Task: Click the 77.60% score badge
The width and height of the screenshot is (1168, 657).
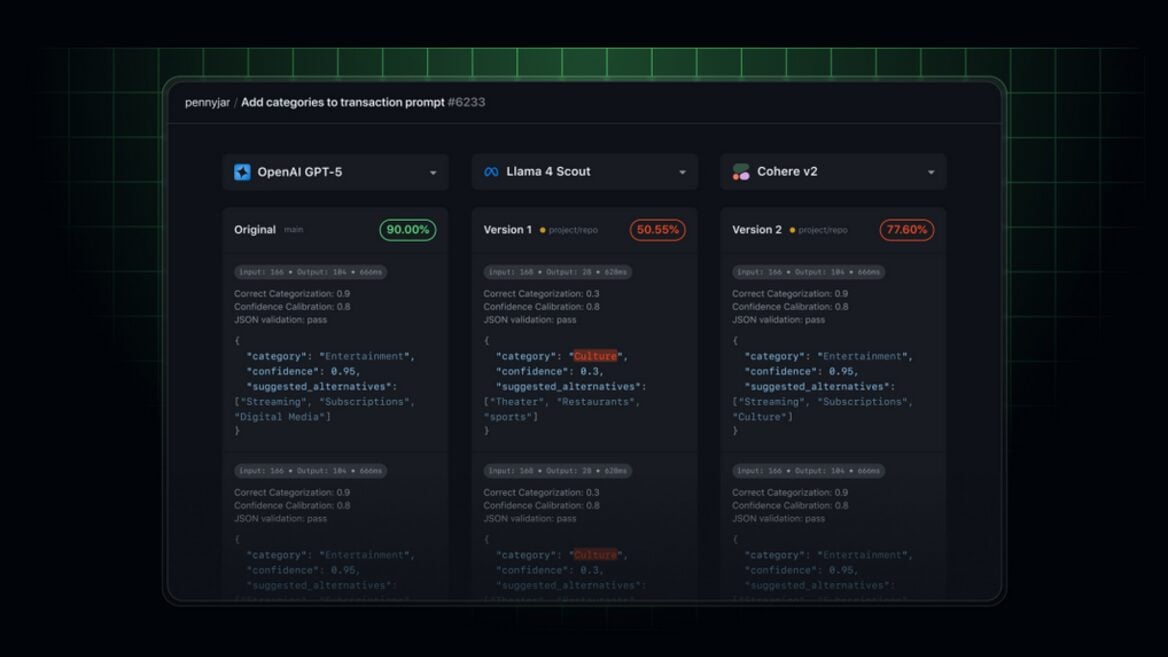Action: point(907,229)
